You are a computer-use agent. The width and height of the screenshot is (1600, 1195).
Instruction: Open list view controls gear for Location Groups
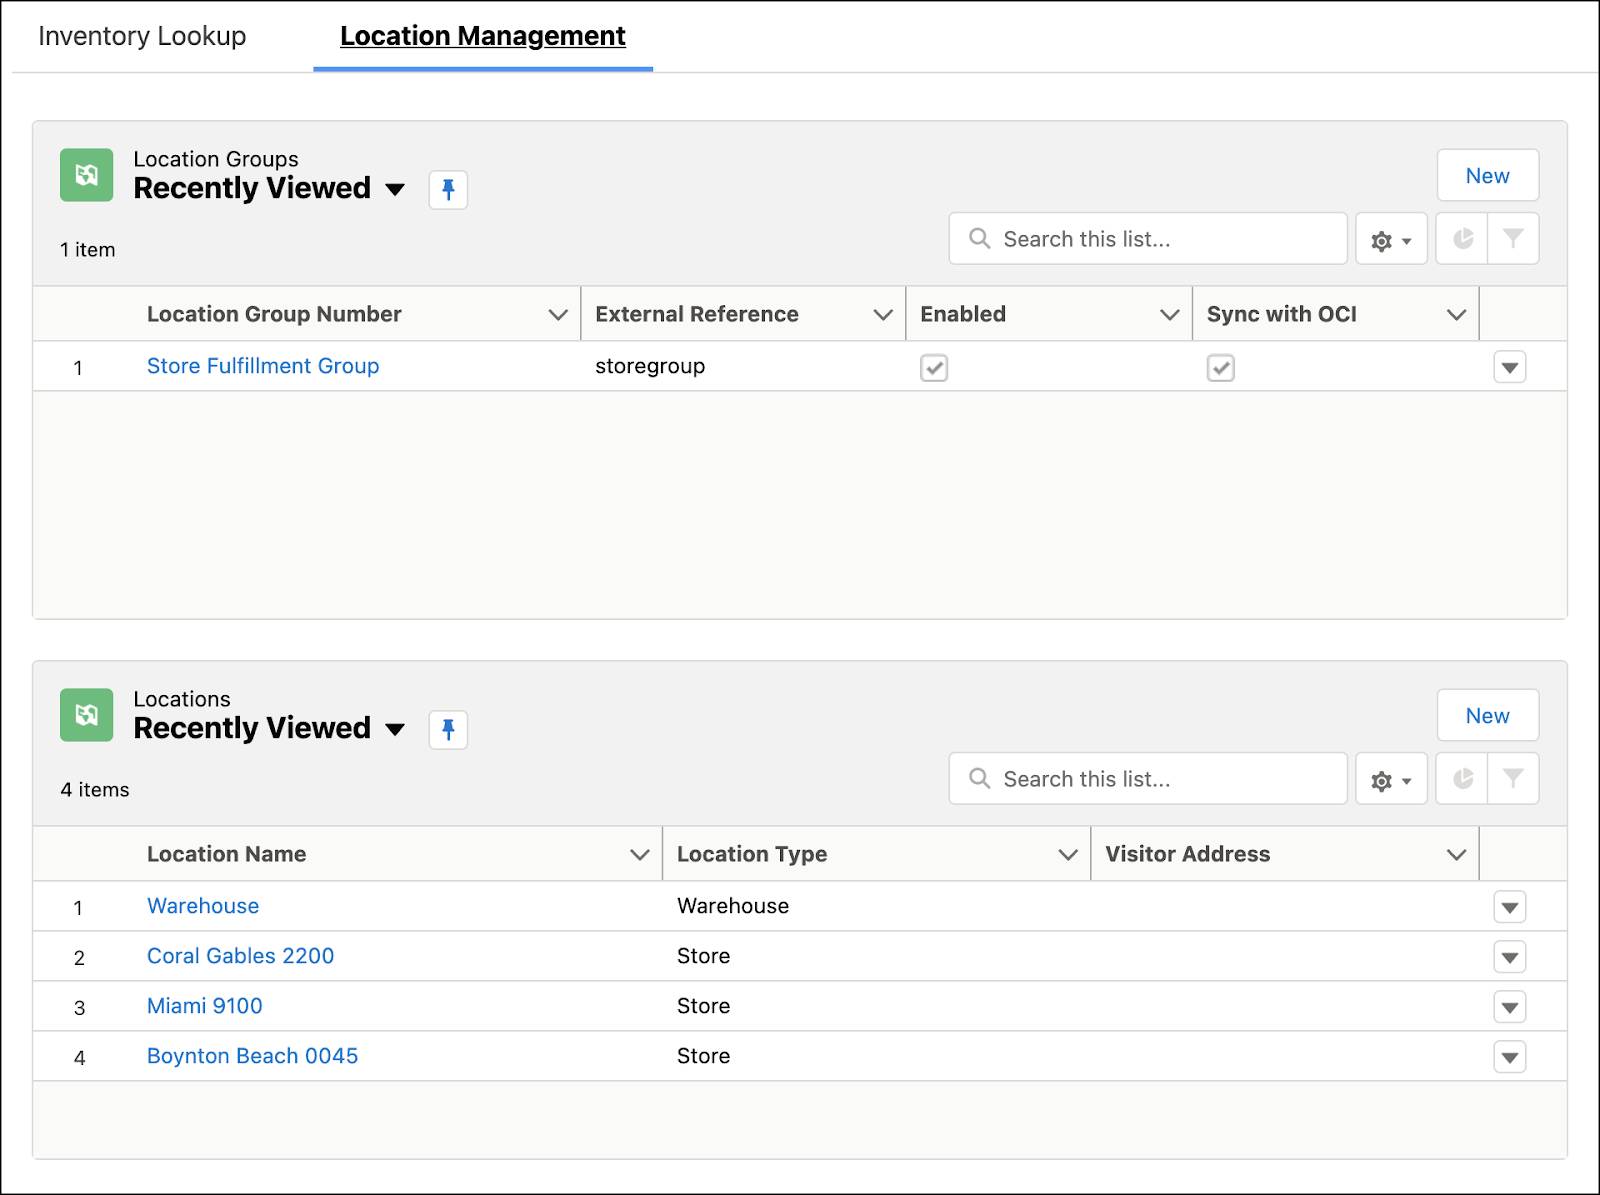(x=1391, y=239)
